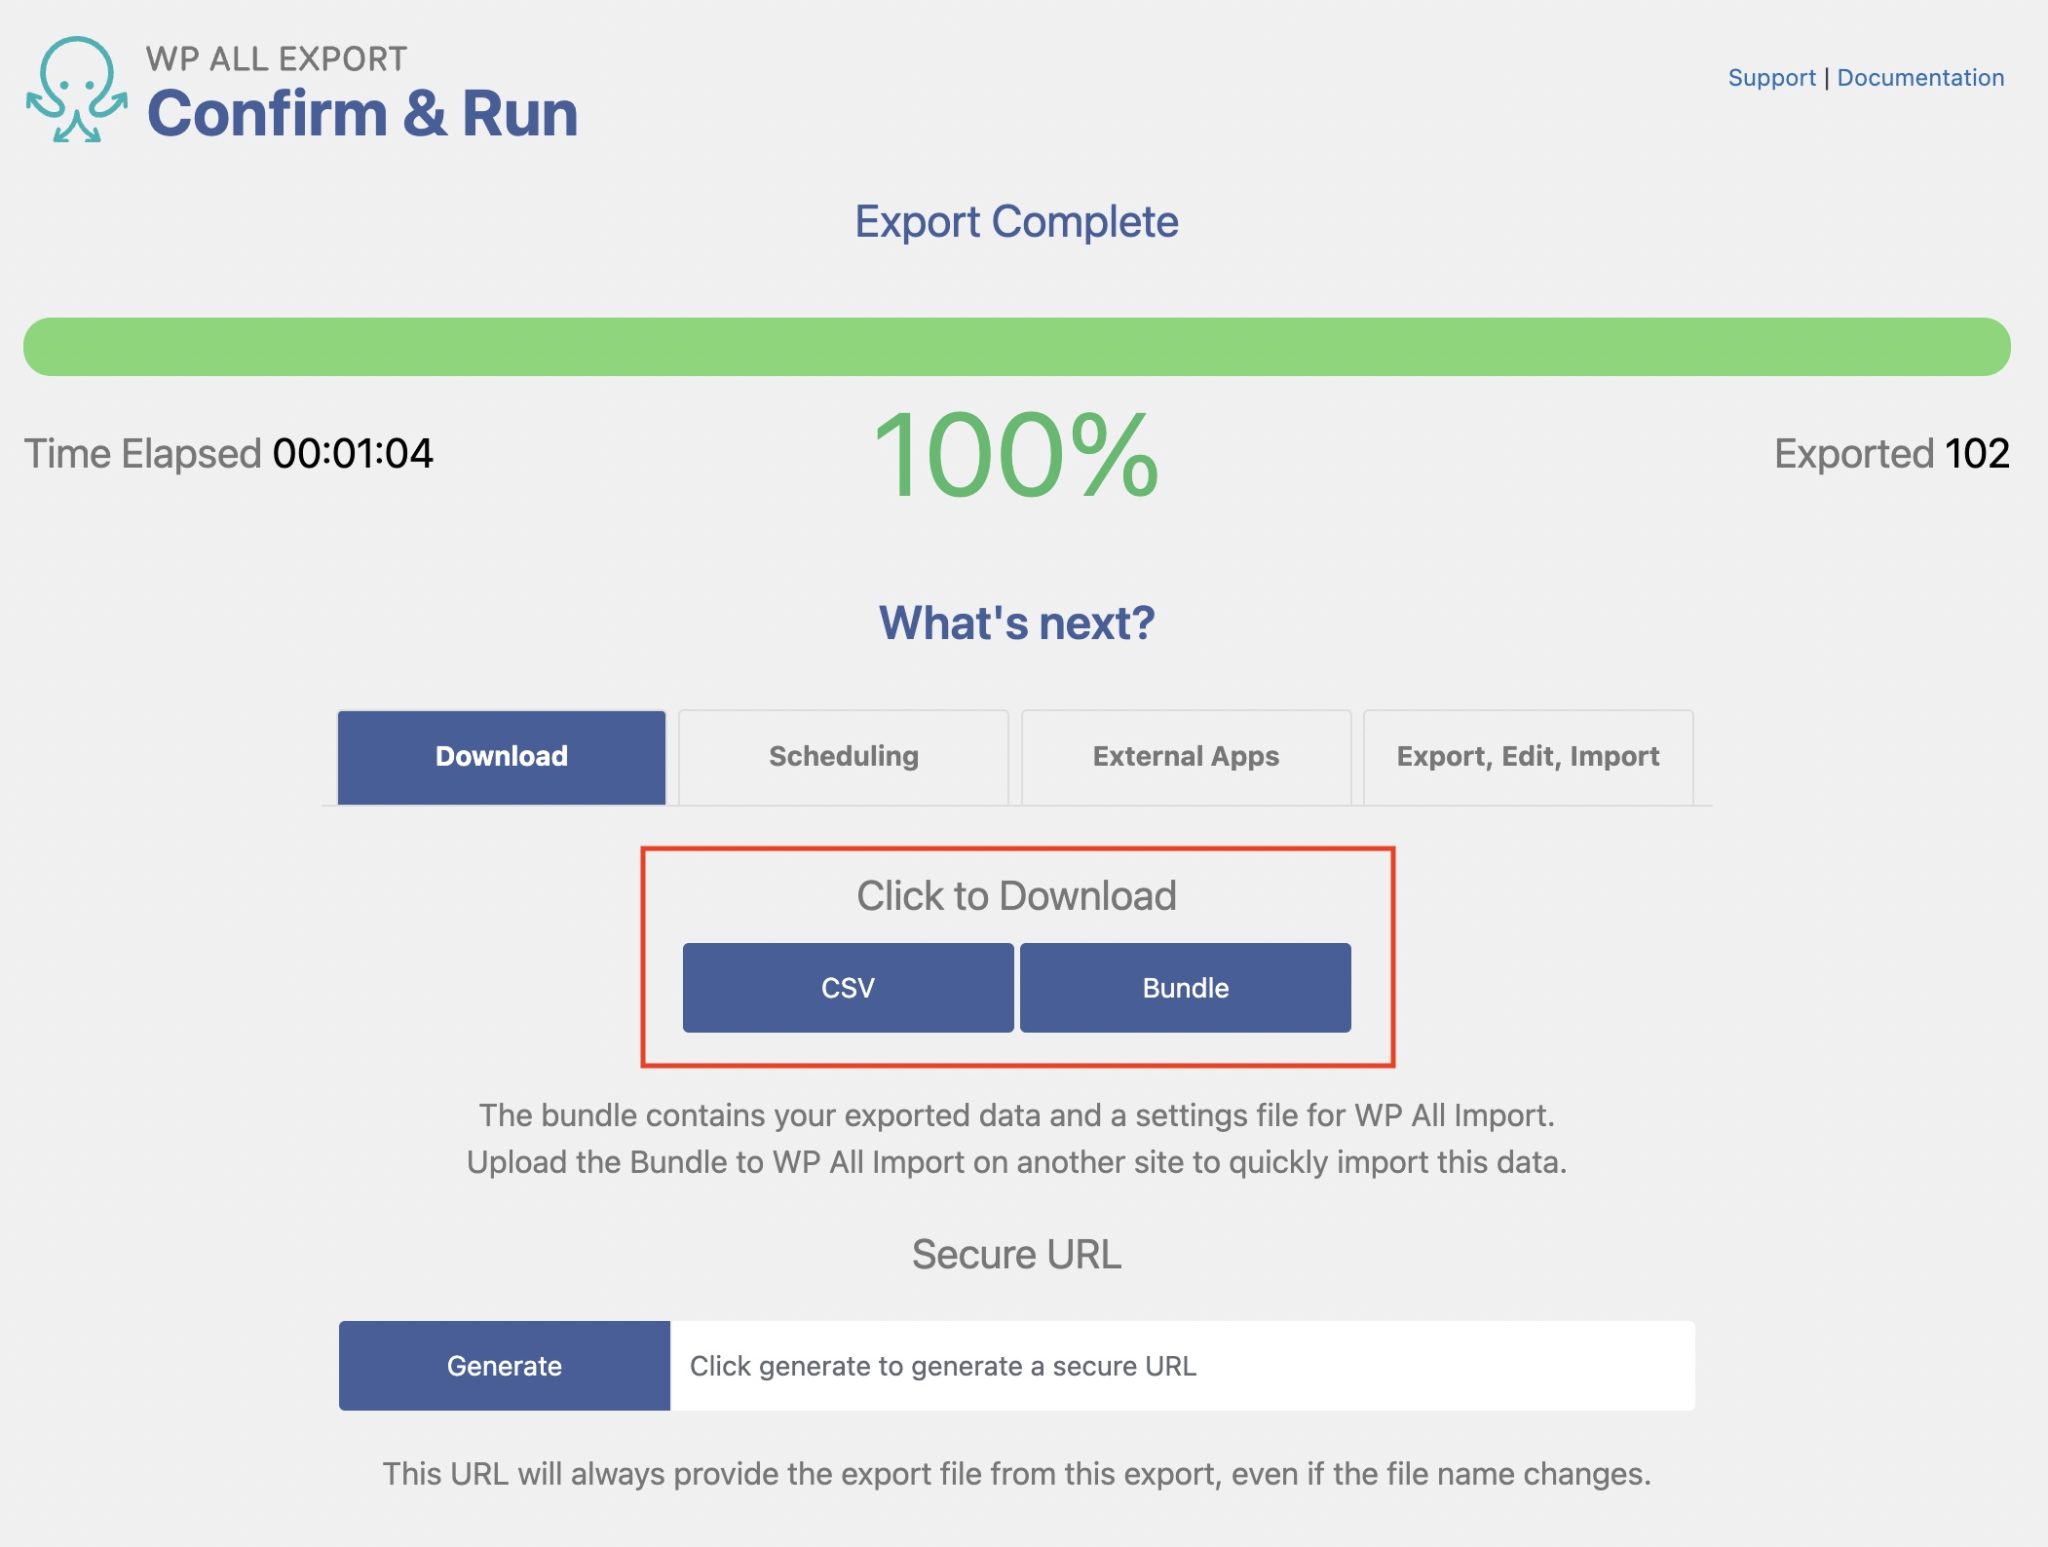
Task: Select the CSV download button
Action: pos(846,987)
